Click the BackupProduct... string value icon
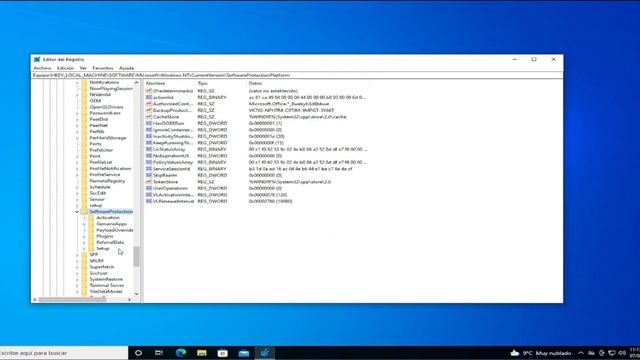Screen dimensions: 640x360 click(x=149, y=111)
